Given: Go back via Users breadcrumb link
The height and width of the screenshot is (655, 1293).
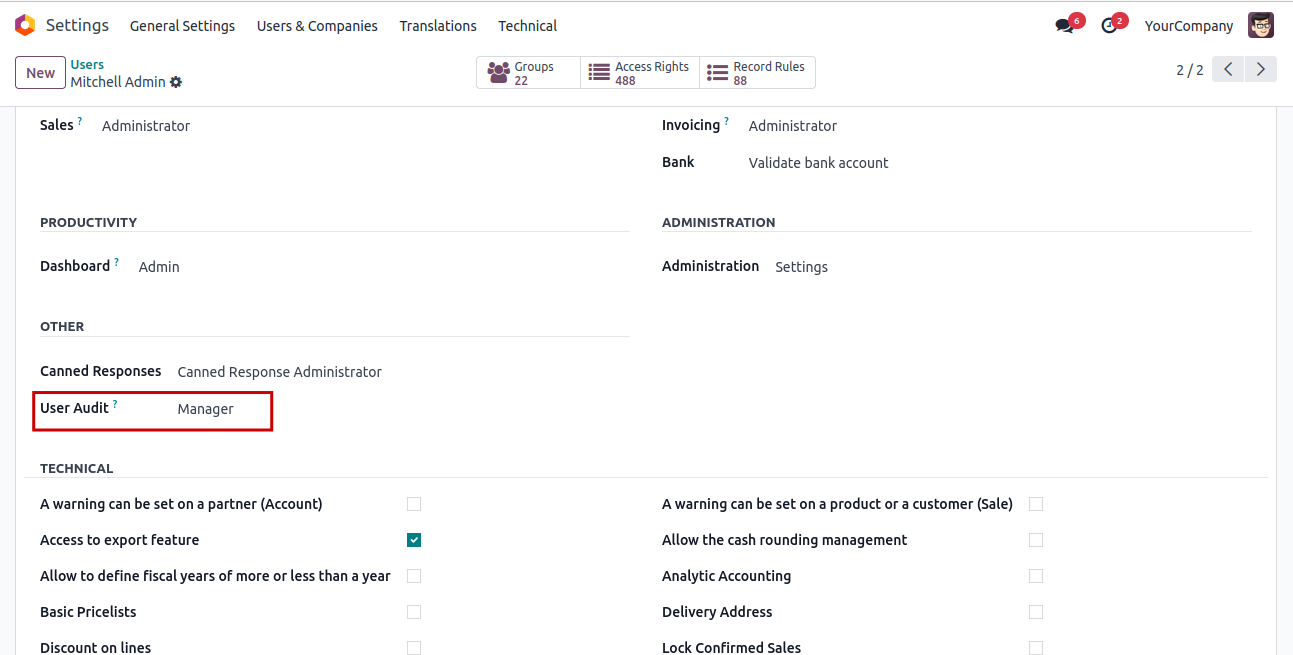Looking at the screenshot, I should coord(87,65).
